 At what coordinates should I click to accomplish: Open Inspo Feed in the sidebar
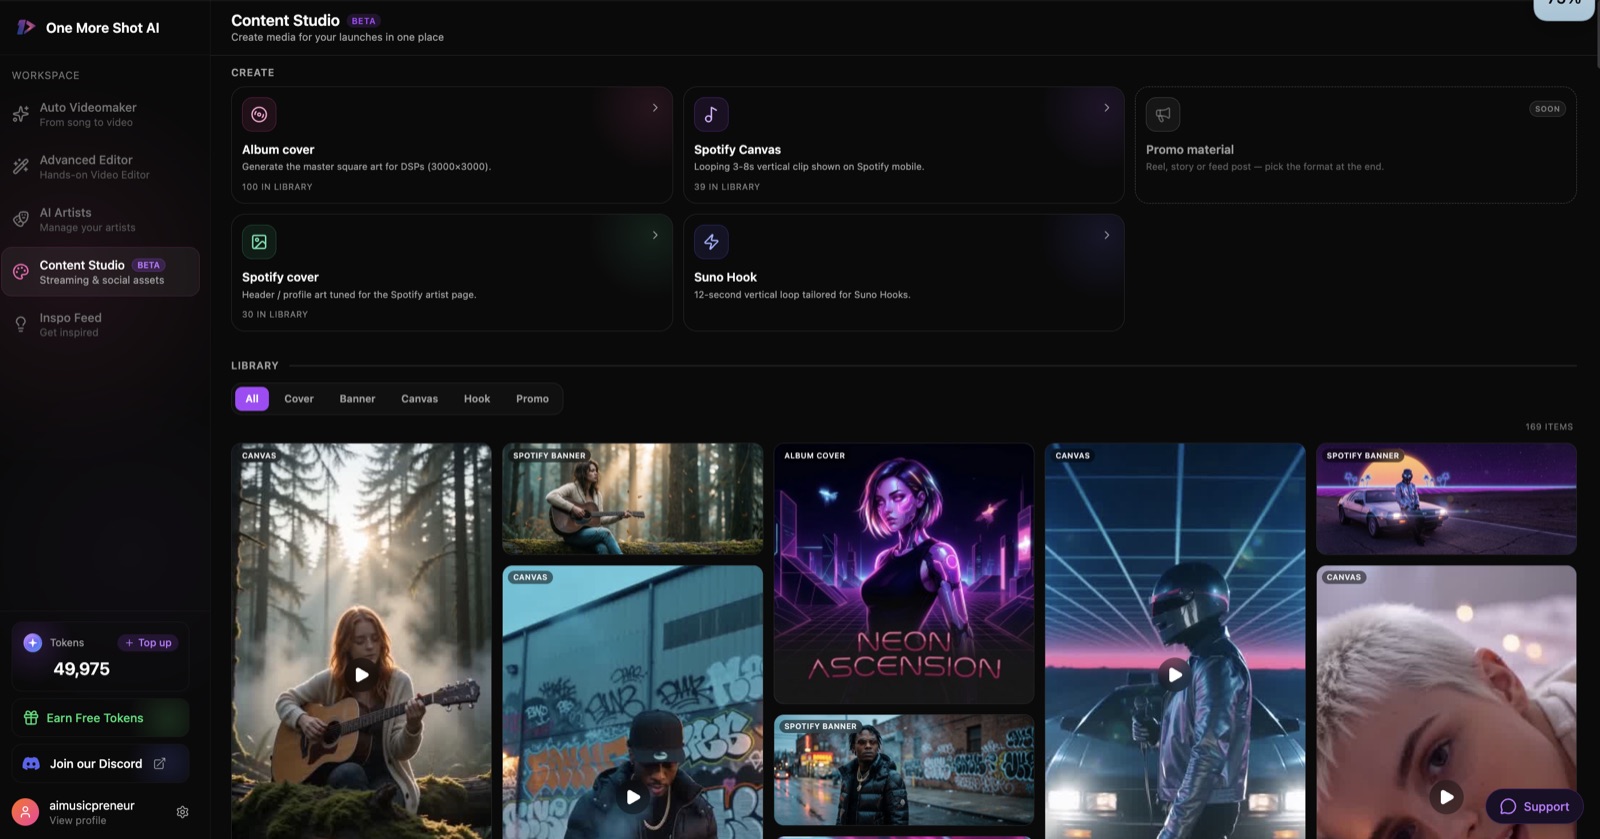(x=100, y=324)
